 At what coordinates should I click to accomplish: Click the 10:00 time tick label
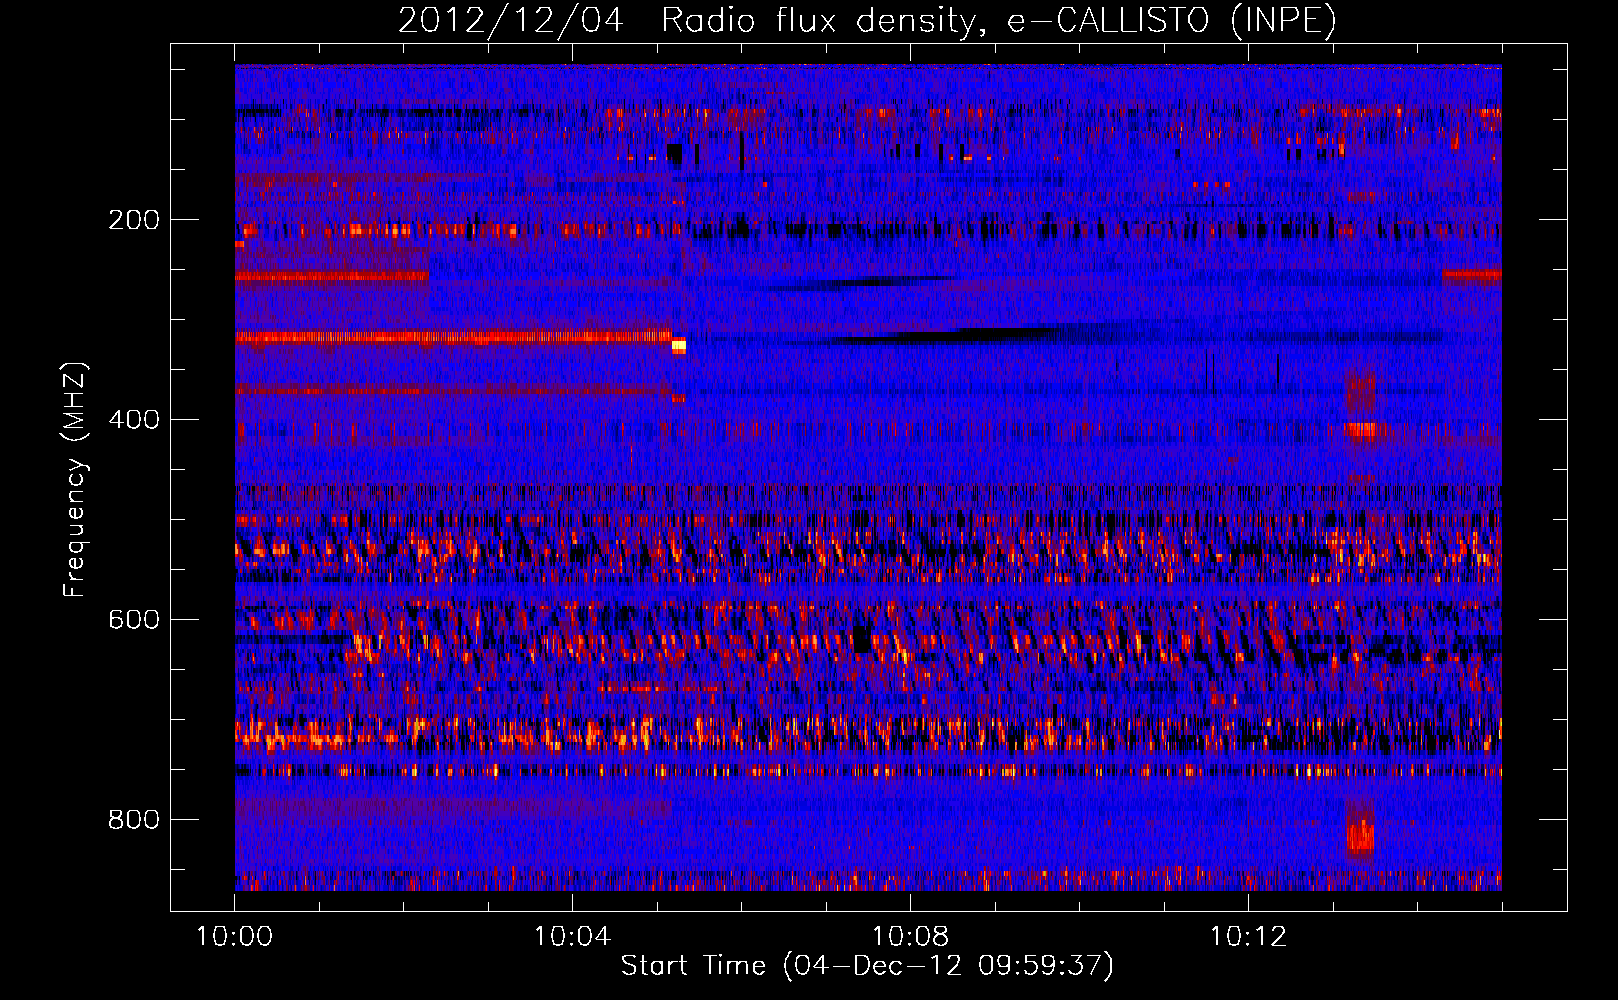pos(235,937)
